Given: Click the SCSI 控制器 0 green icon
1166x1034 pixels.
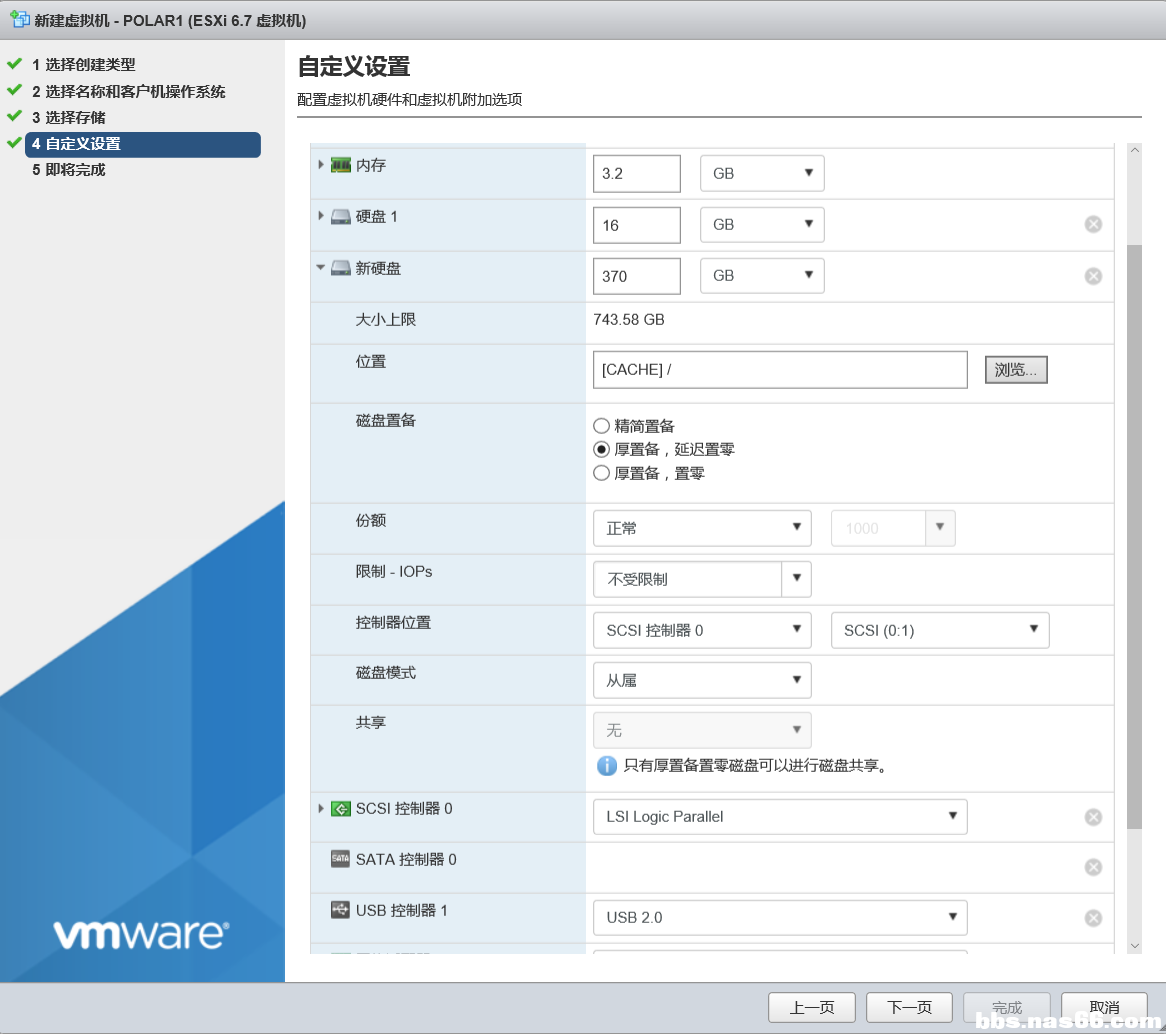Looking at the screenshot, I should [341, 809].
